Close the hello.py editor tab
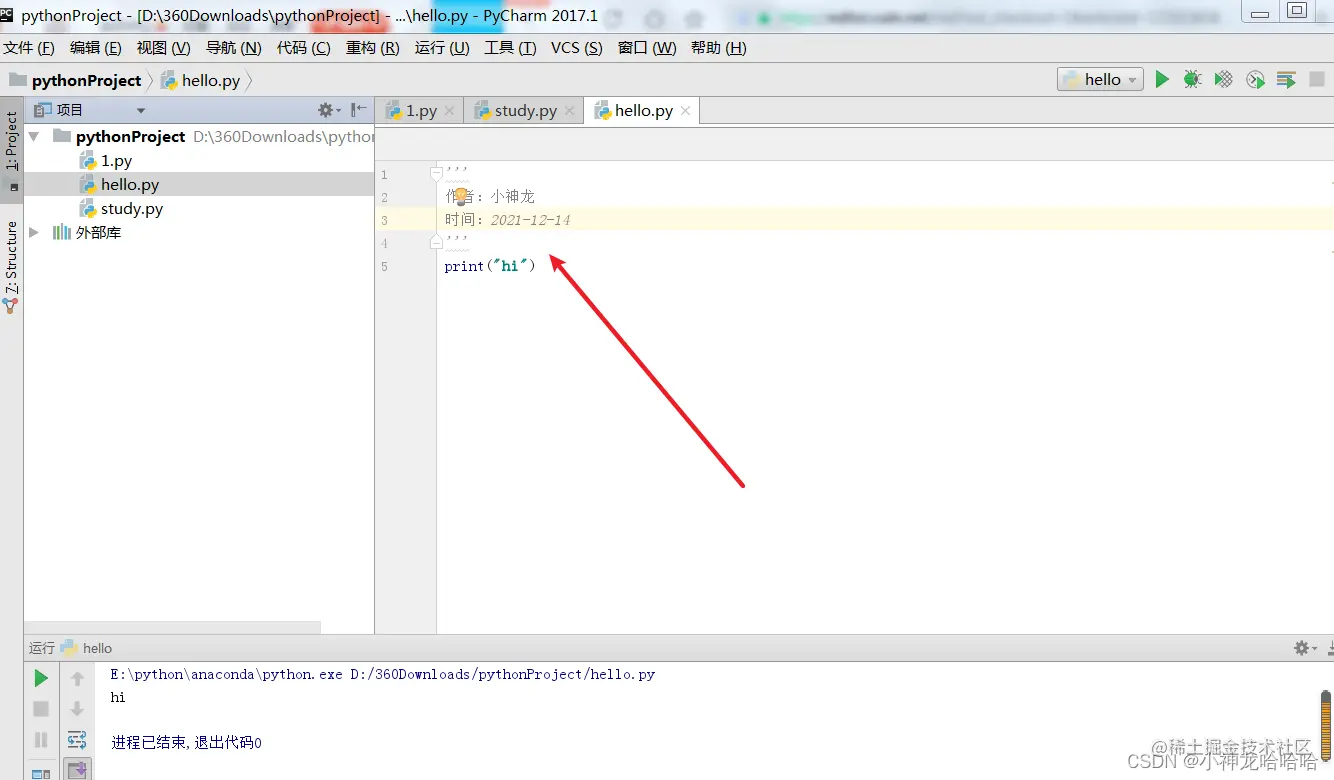 tap(686, 111)
